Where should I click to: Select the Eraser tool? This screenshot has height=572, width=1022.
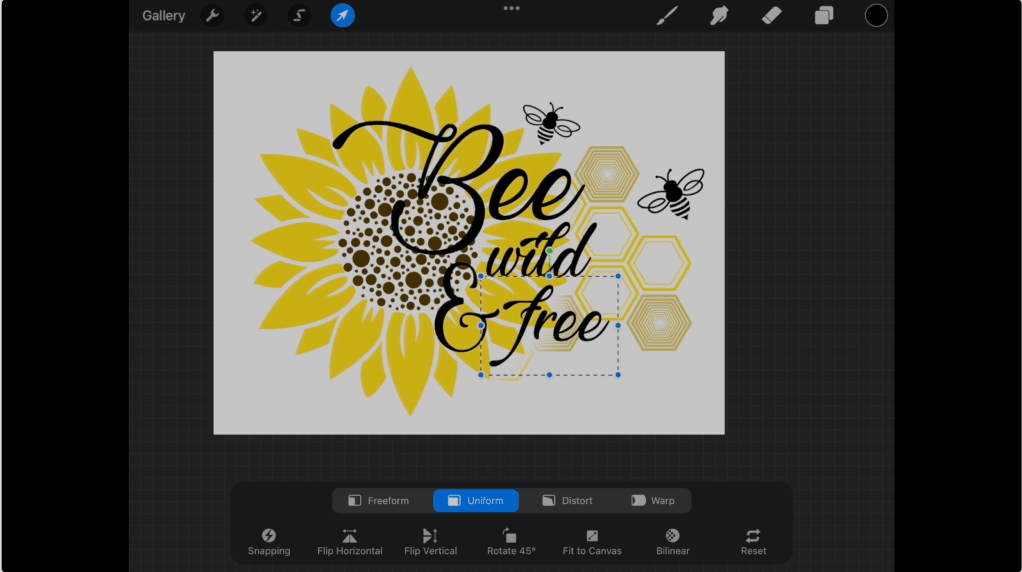771,15
